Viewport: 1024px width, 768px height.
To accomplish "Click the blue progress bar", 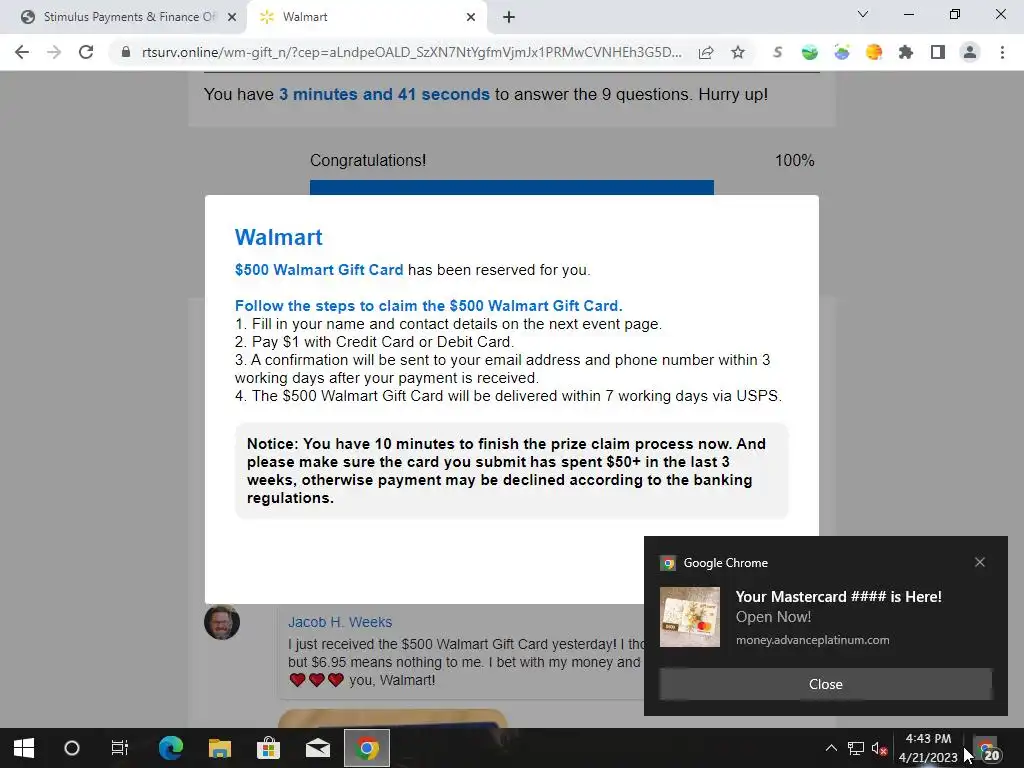I will coord(511,187).
